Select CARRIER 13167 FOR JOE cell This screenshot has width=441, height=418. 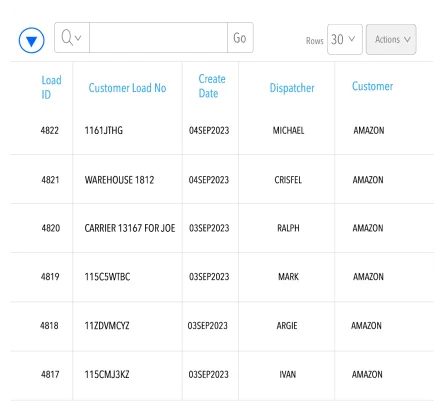pyautogui.click(x=130, y=228)
